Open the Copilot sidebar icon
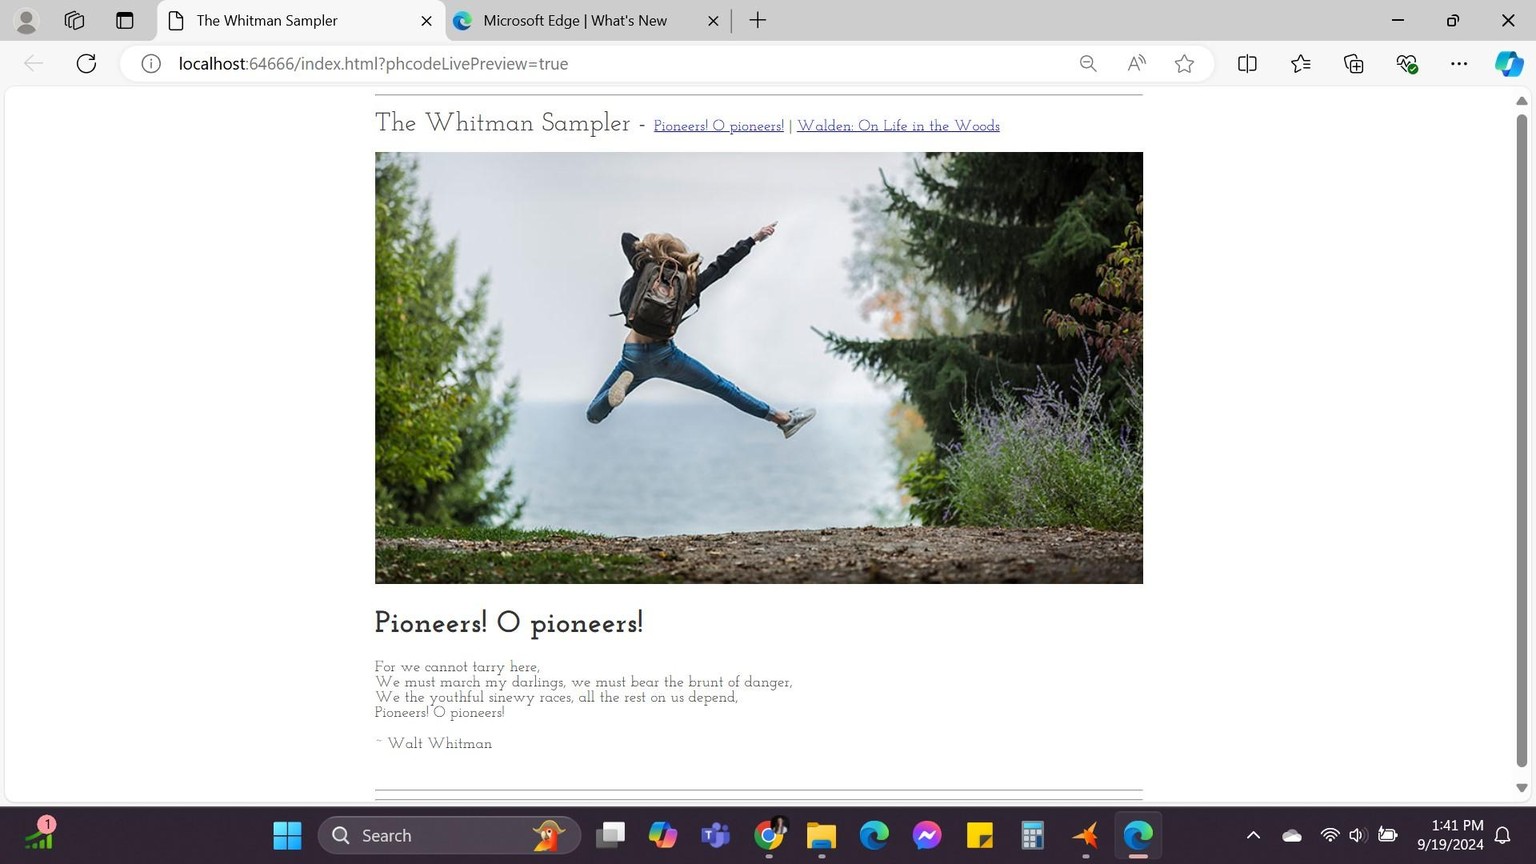 coord(1509,64)
